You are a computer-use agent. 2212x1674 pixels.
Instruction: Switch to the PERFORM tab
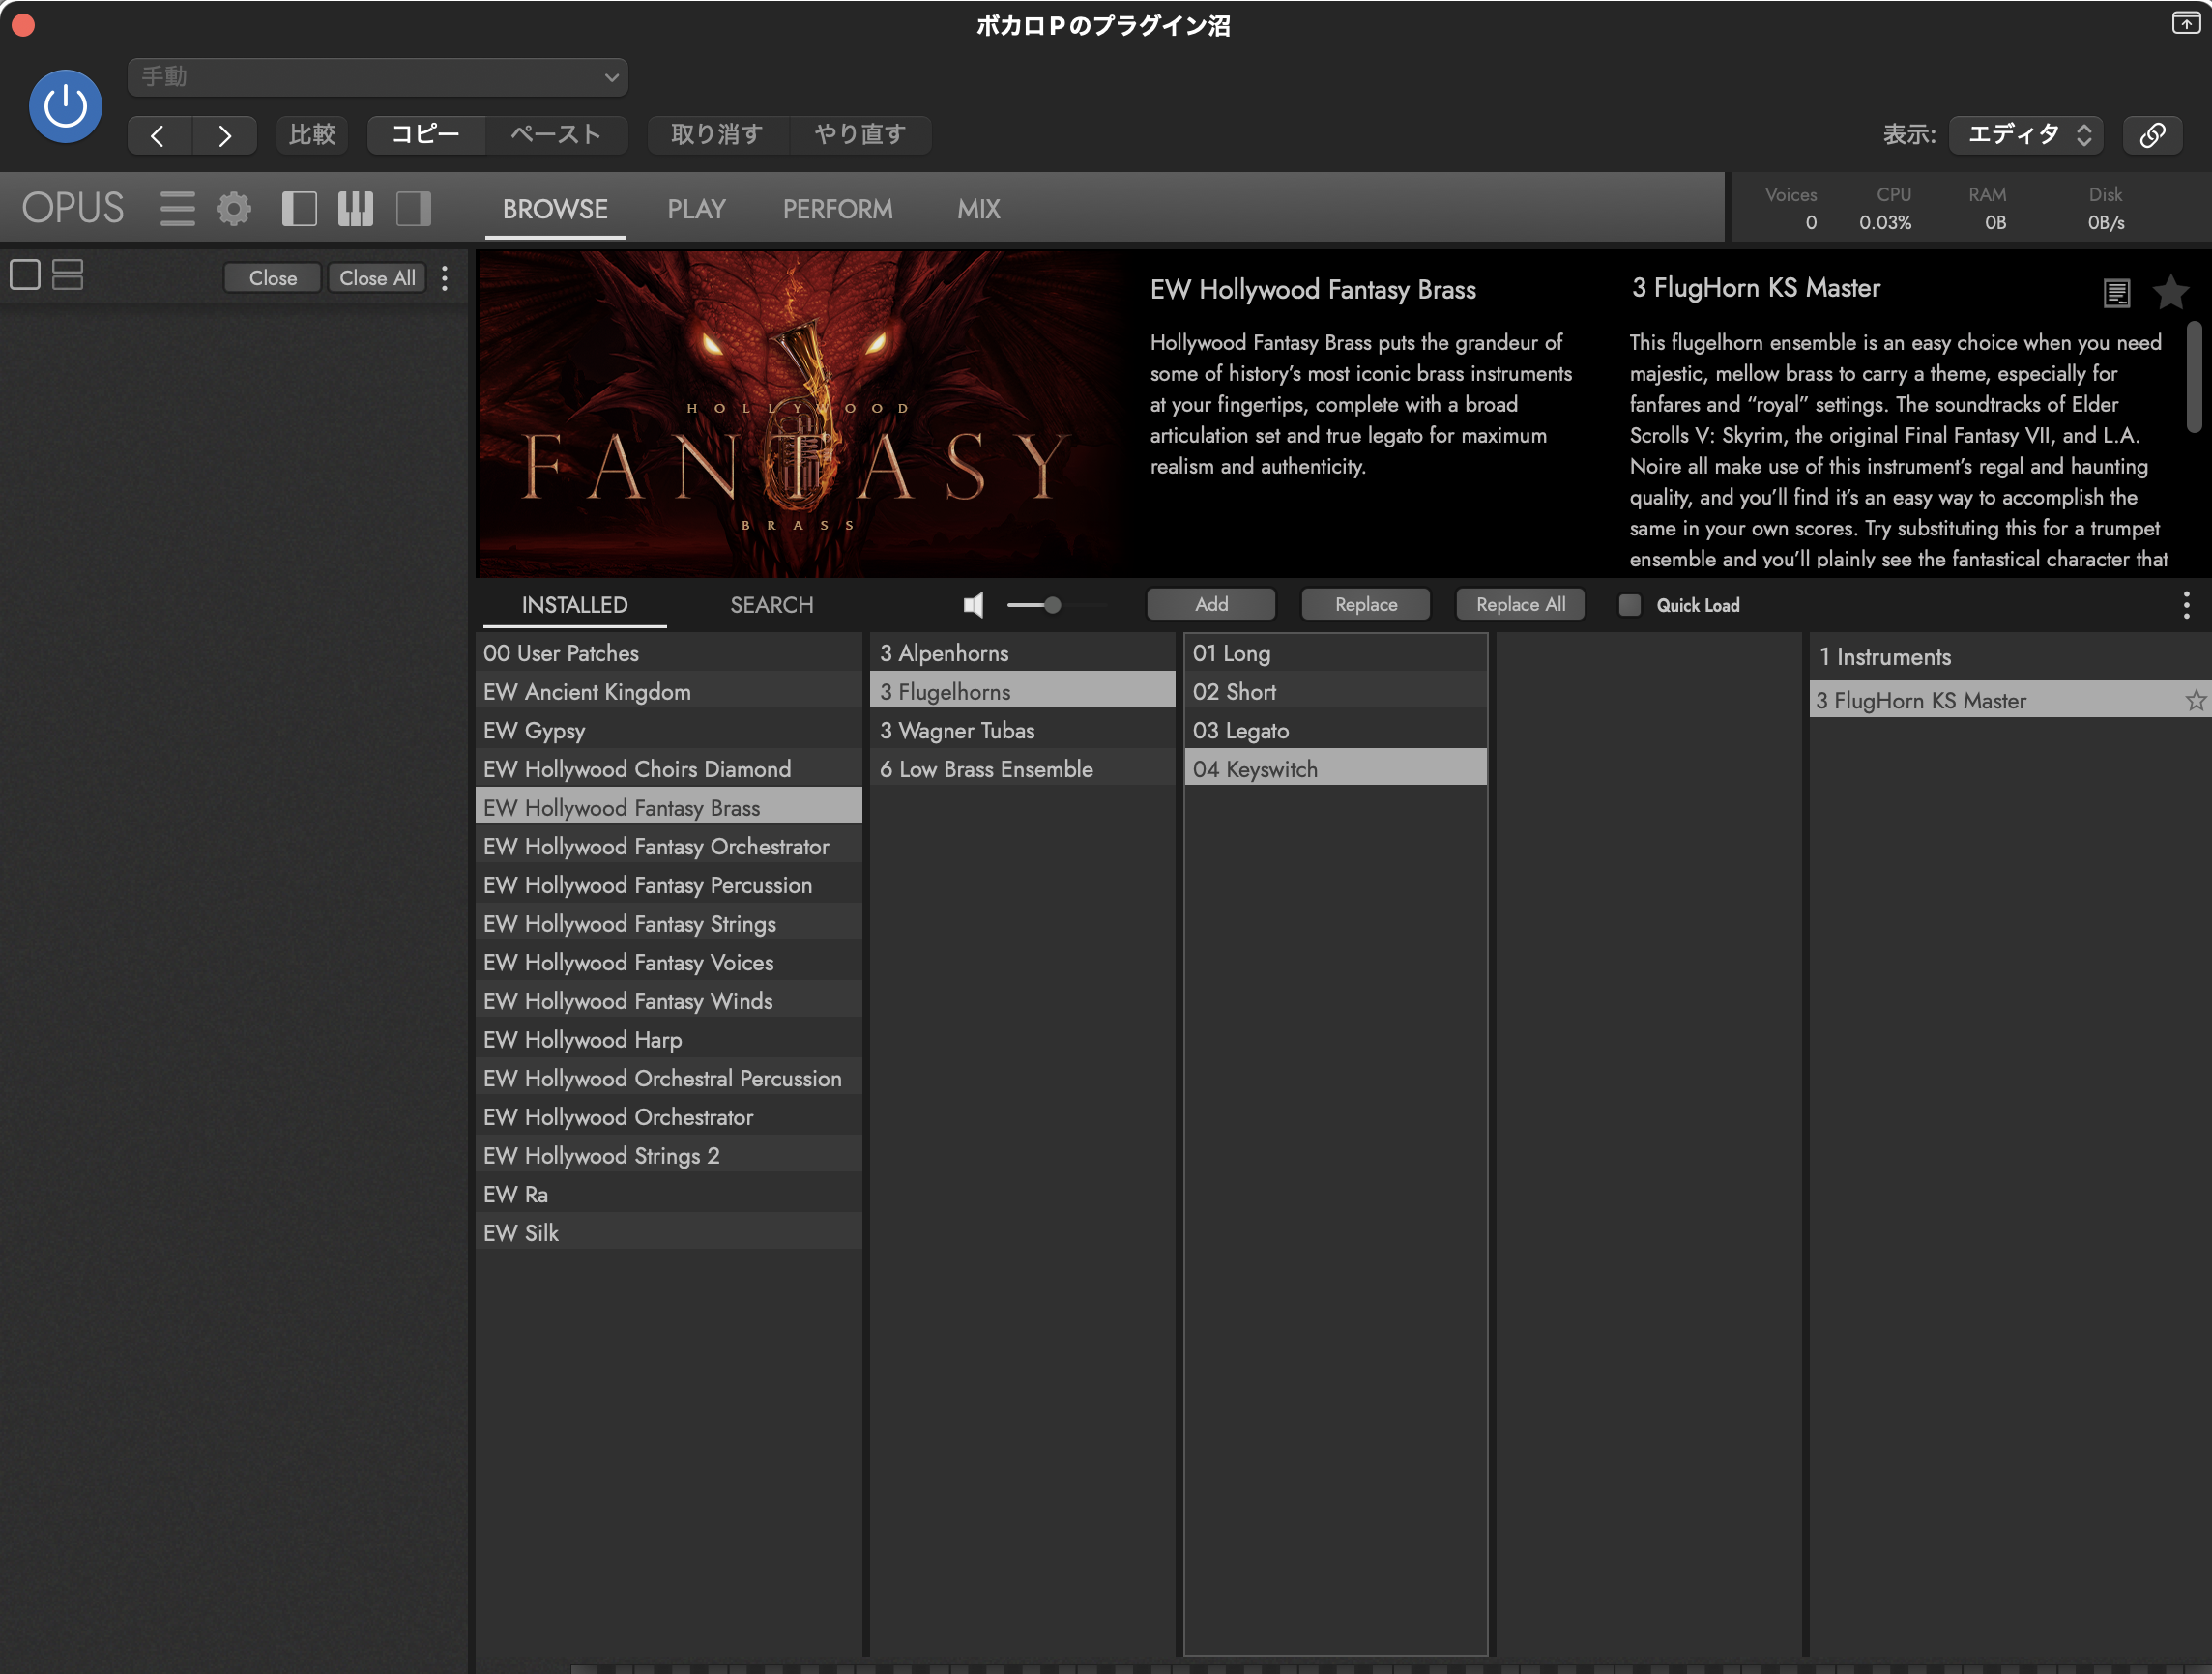point(837,209)
